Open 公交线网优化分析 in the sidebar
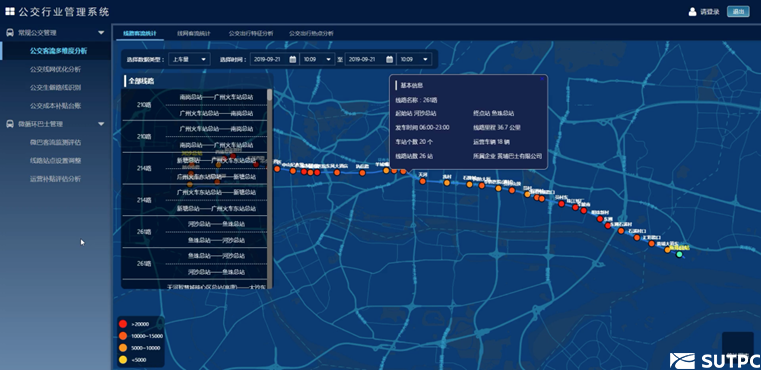The width and height of the screenshot is (761, 370). coord(55,69)
